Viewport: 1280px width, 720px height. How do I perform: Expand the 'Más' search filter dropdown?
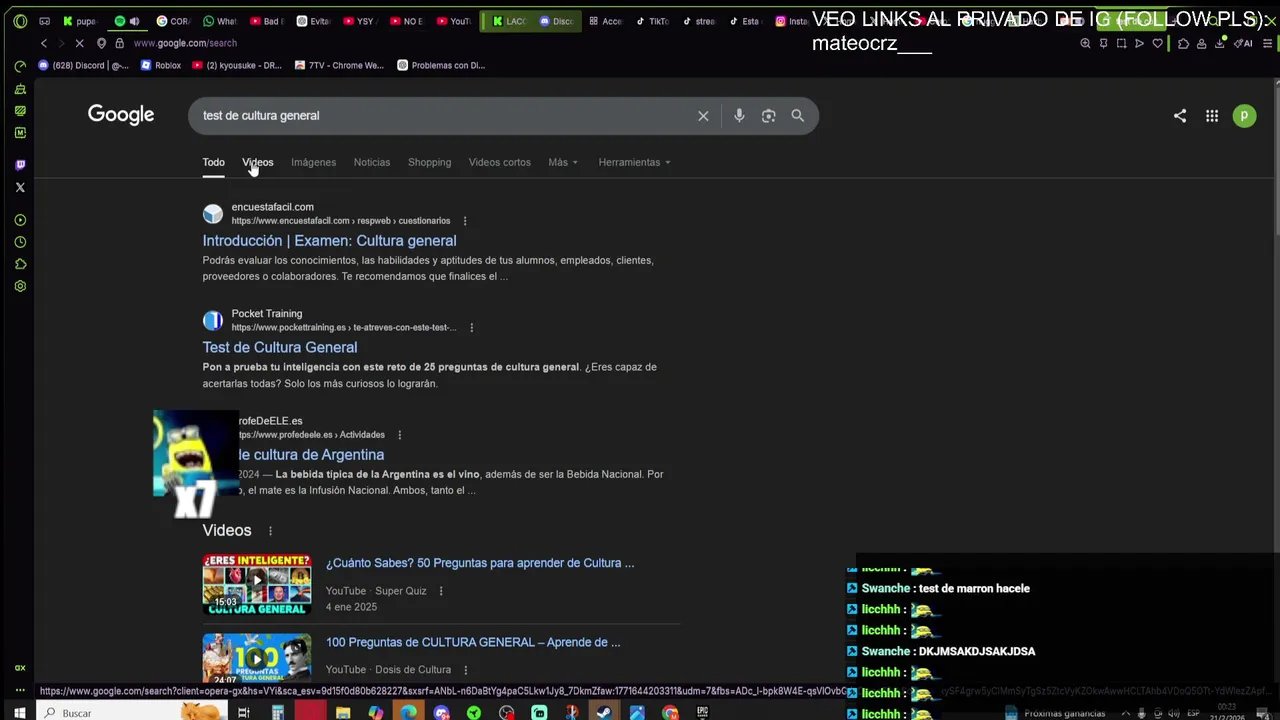[x=563, y=162]
